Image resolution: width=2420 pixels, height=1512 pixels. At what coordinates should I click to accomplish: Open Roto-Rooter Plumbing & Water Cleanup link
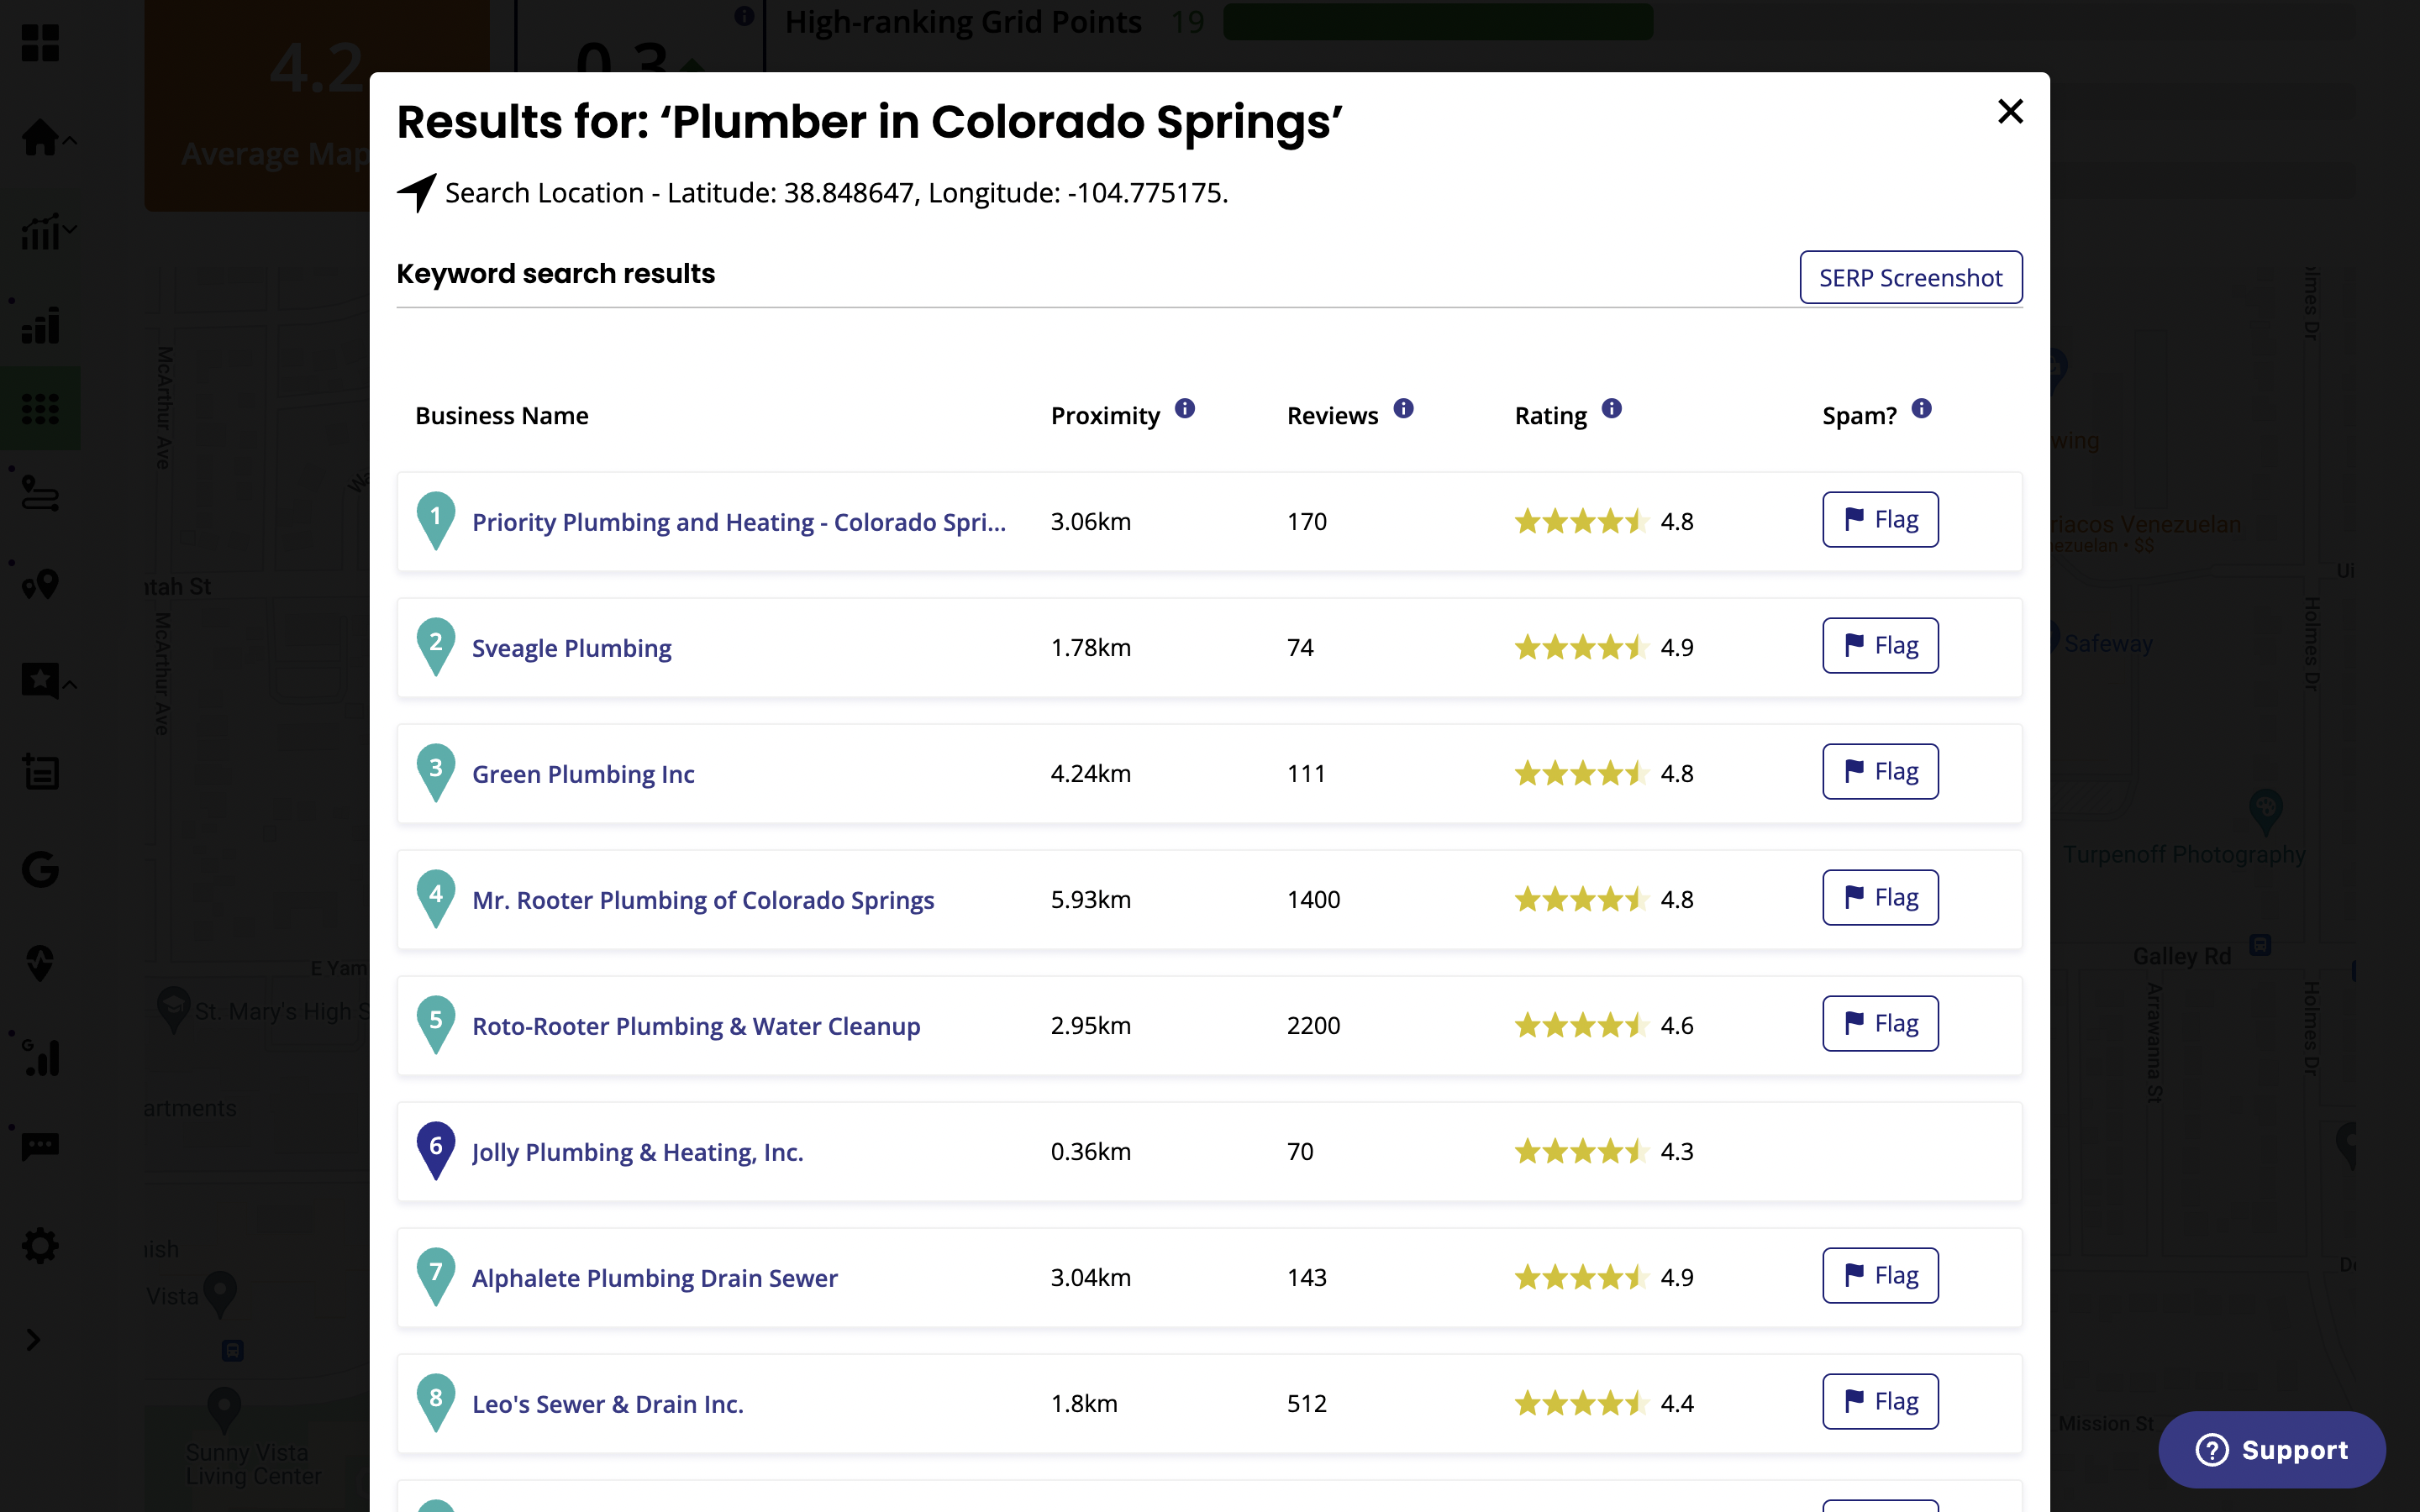(x=696, y=1026)
